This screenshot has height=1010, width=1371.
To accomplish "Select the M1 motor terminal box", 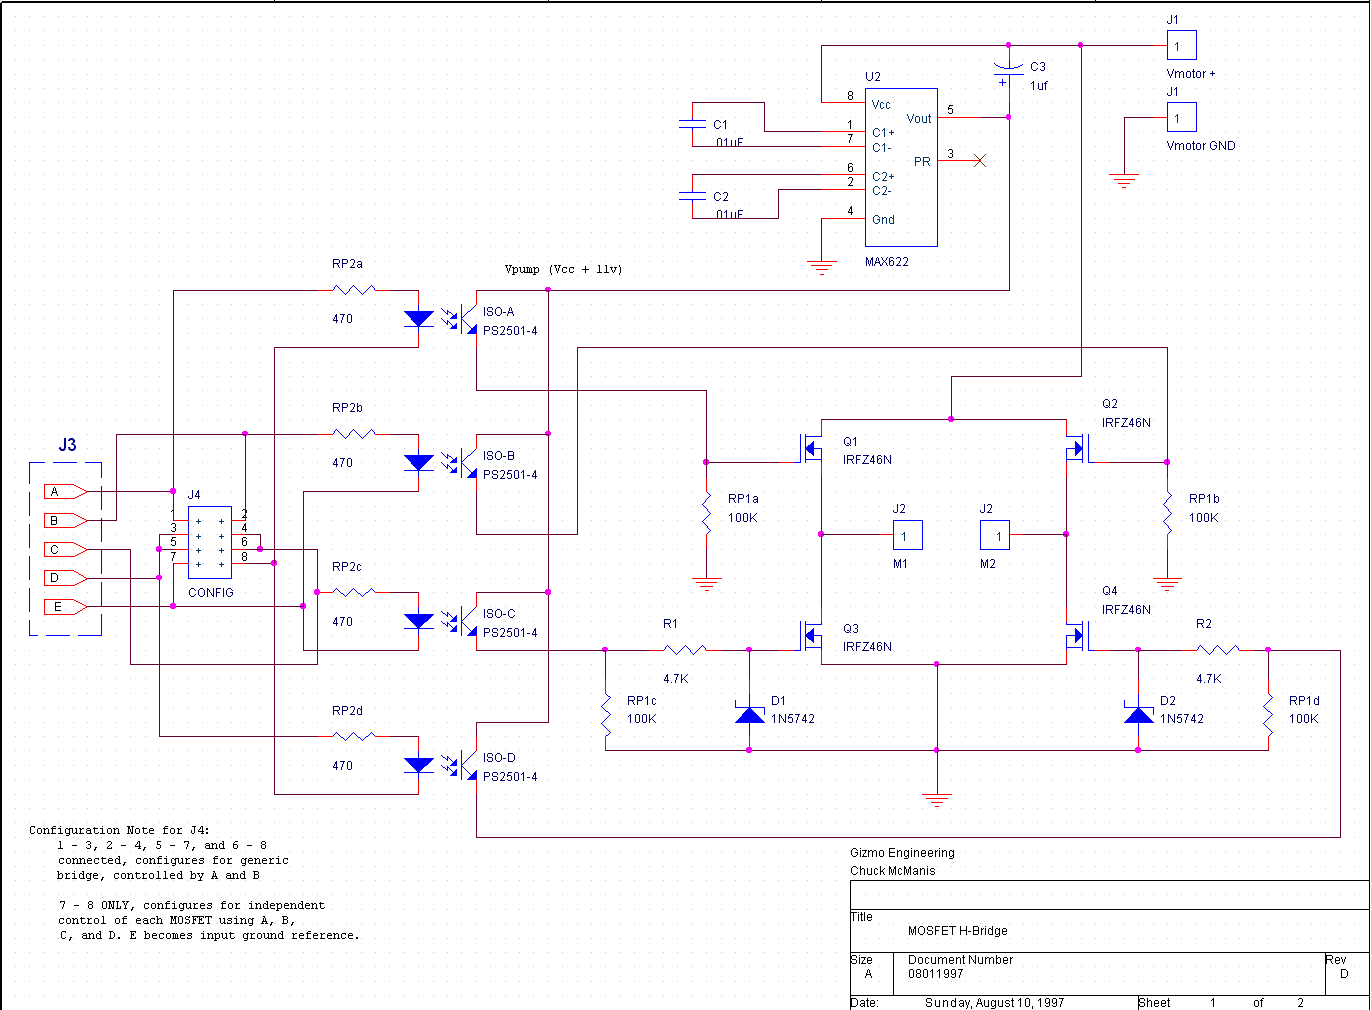I will point(907,536).
